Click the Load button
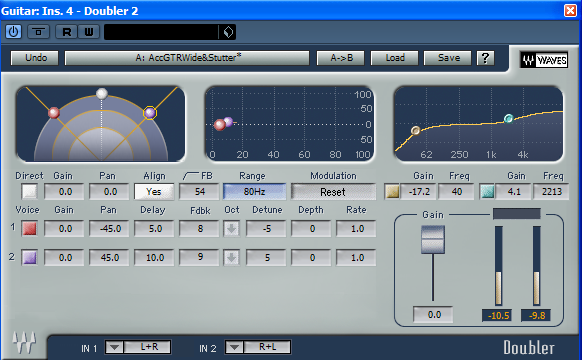The image size is (582, 360). click(x=394, y=58)
